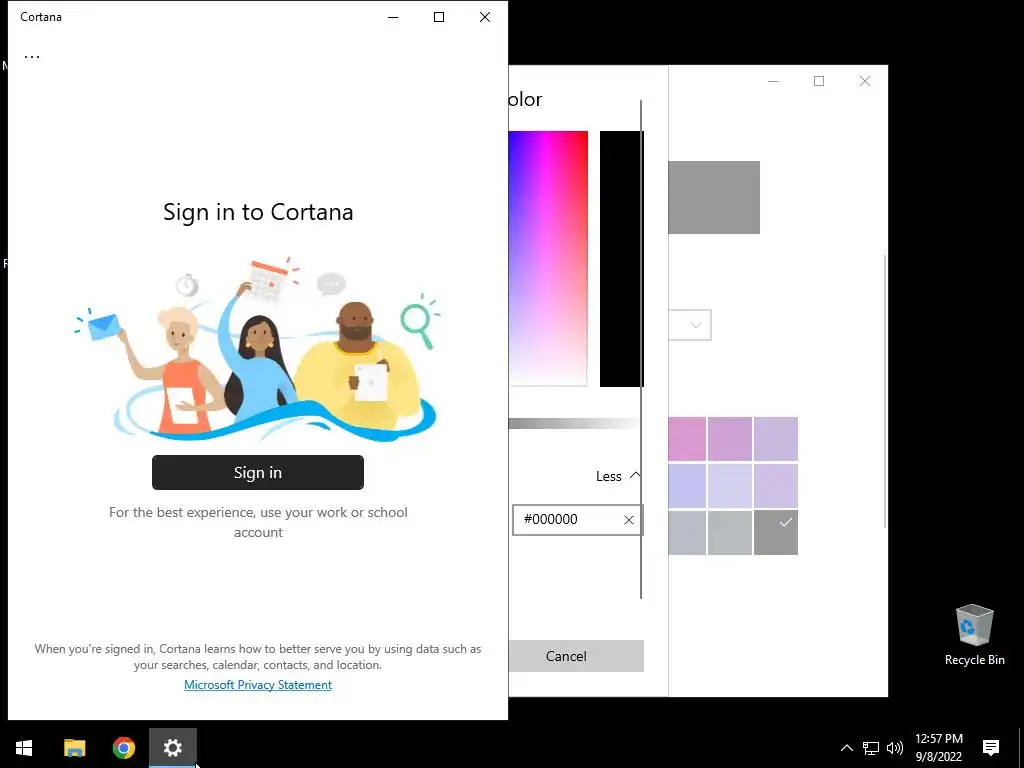Choose the light purple swatch, middle row right
Screen dimensions: 1024x768
pyautogui.click(x=776, y=486)
